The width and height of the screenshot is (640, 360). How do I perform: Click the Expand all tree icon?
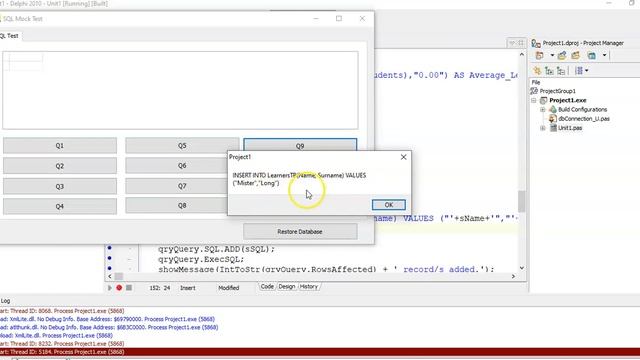click(x=549, y=71)
